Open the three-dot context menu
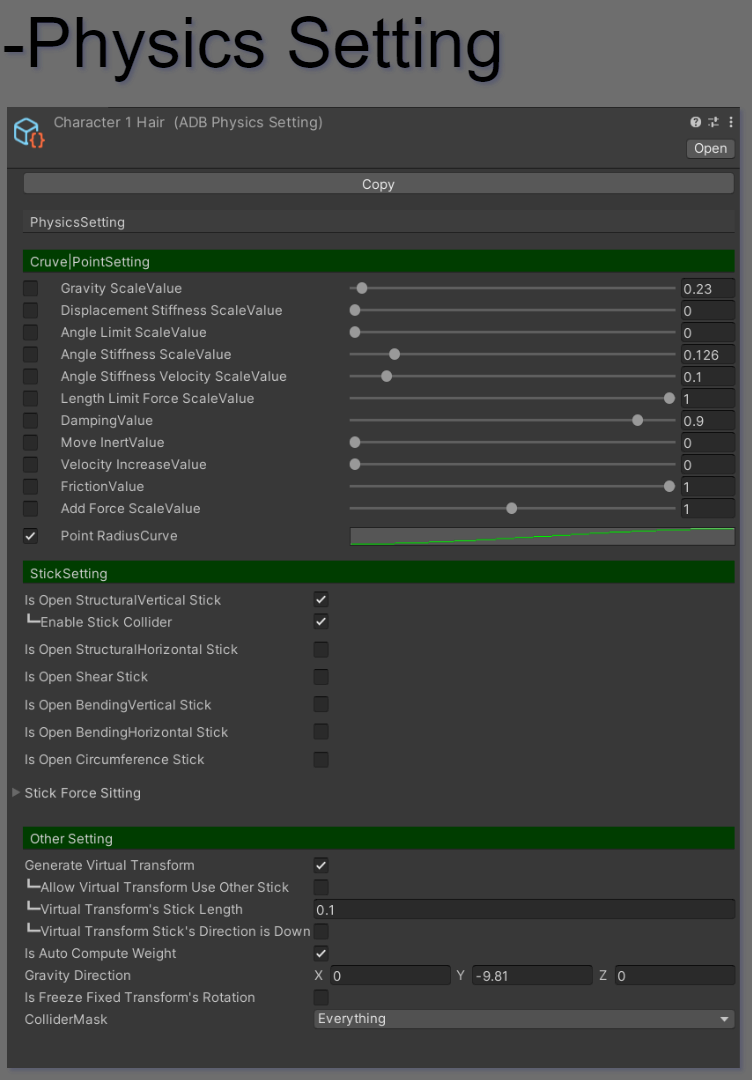 729,122
